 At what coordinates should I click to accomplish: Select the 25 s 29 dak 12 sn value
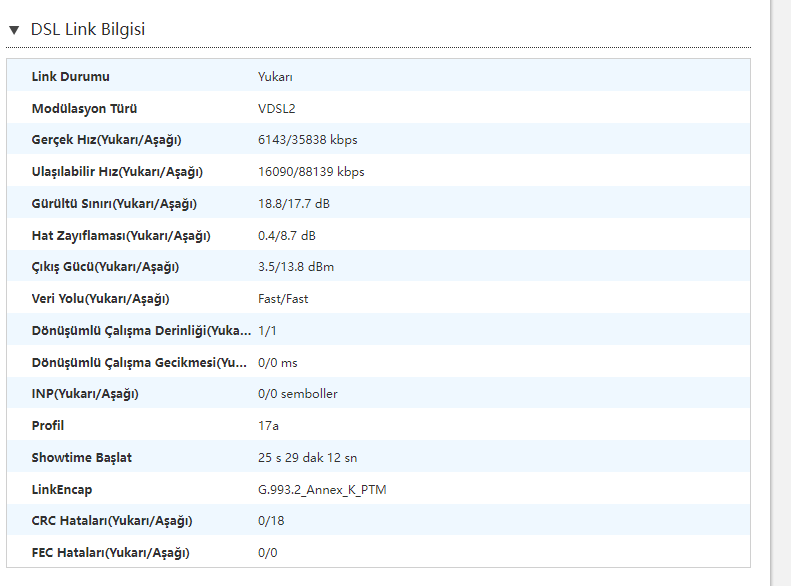pos(308,457)
